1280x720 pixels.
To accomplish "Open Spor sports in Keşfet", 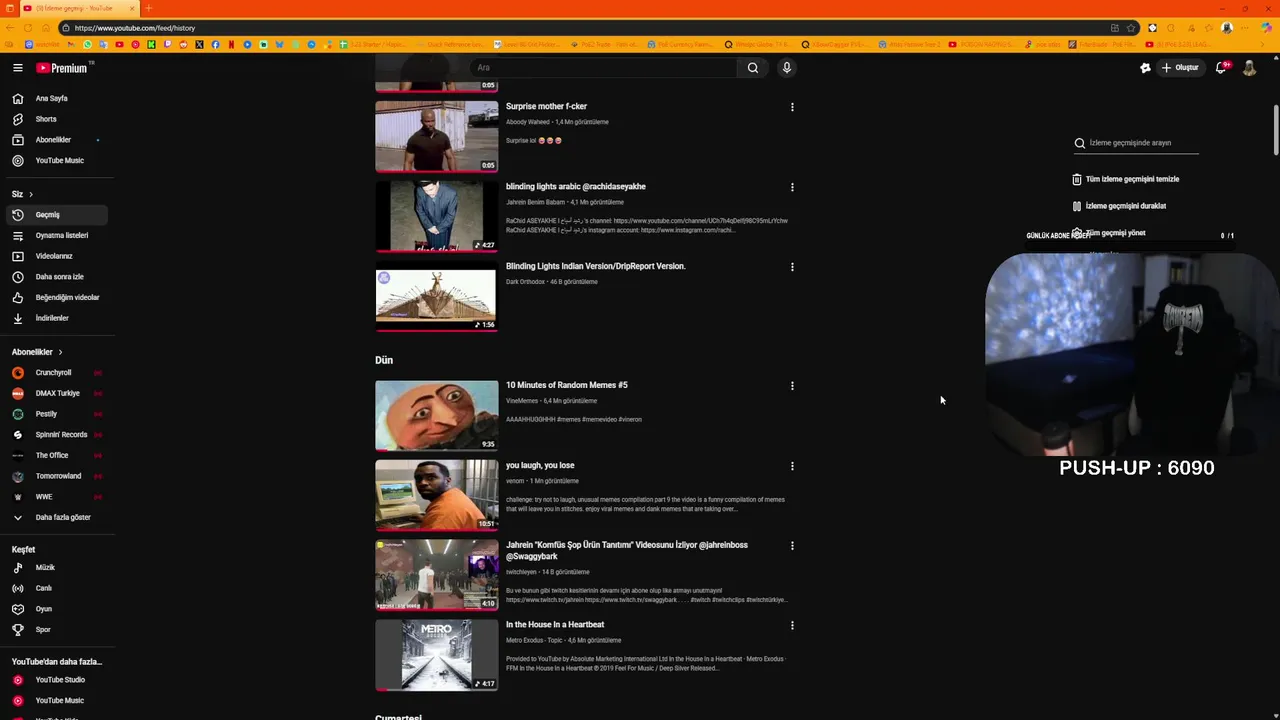I will 56,630.
